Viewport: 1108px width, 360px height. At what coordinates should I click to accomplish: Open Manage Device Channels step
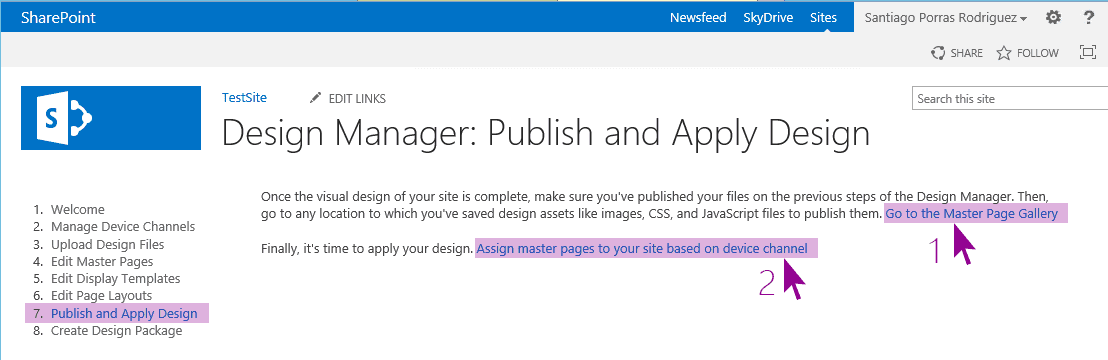pos(123,226)
